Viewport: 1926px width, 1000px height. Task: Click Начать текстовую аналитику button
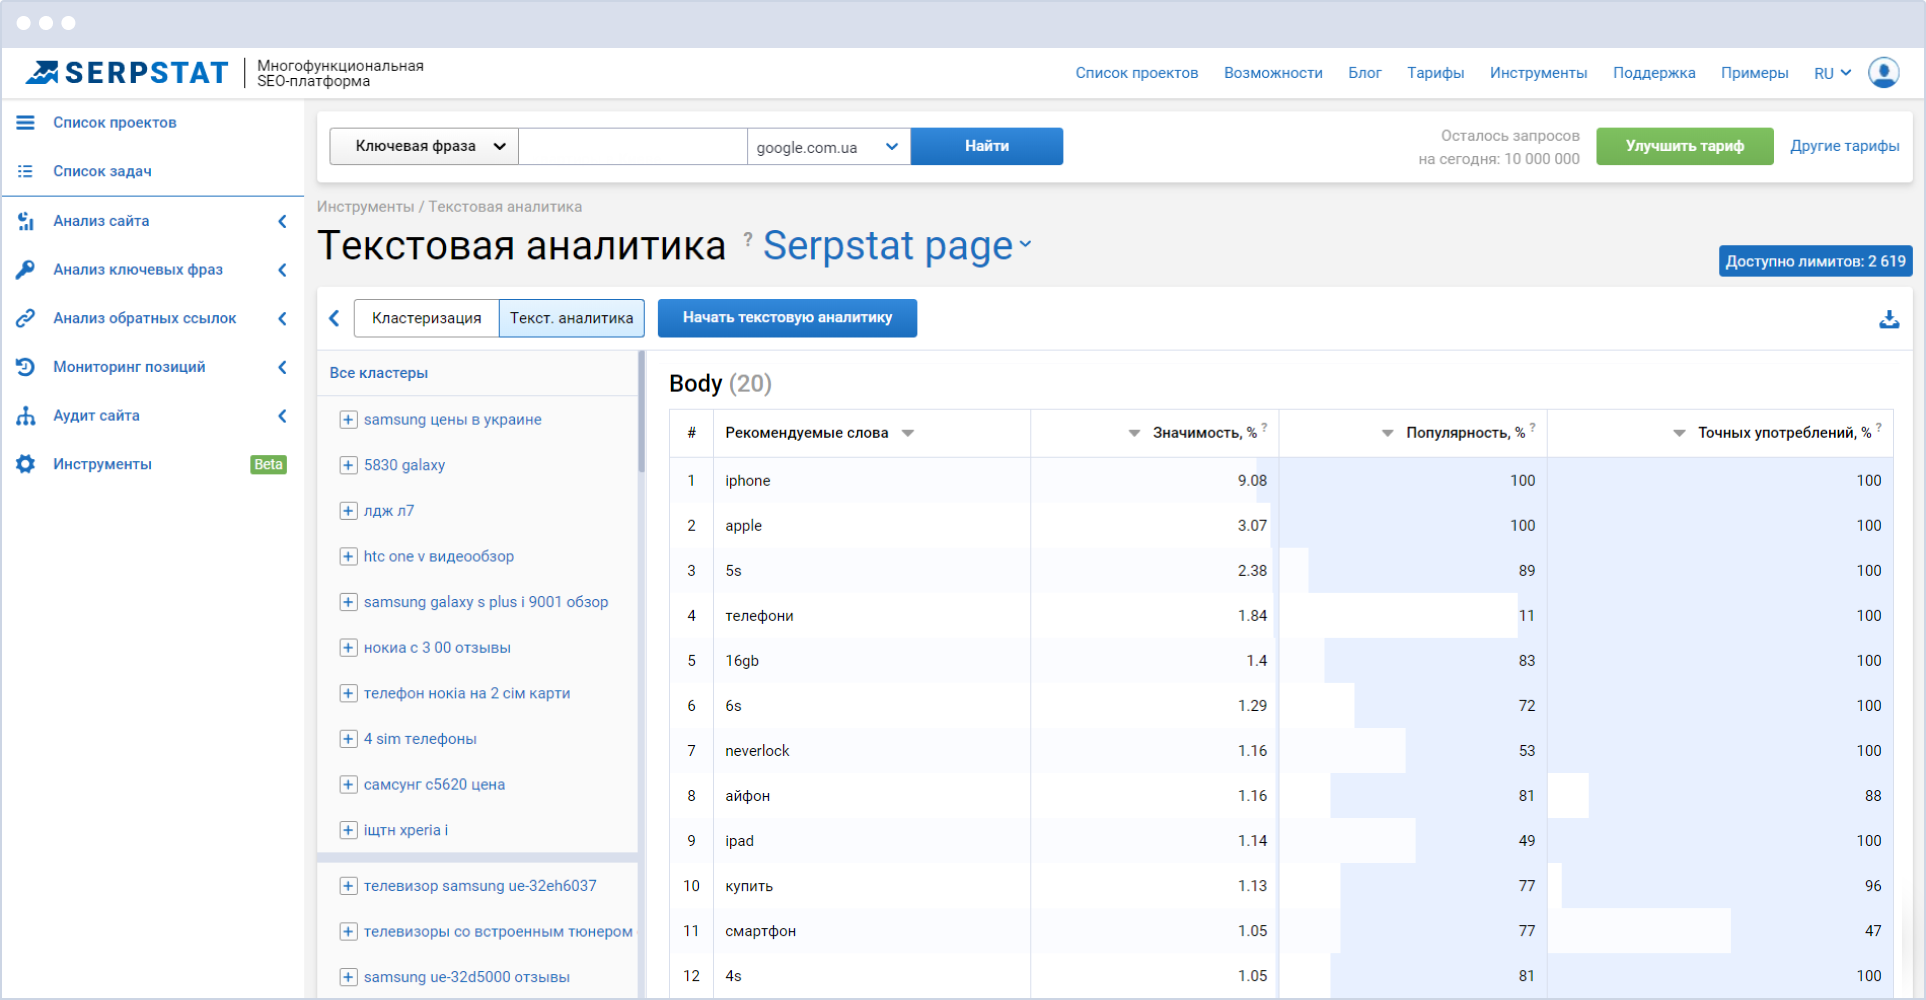pyautogui.click(x=787, y=318)
